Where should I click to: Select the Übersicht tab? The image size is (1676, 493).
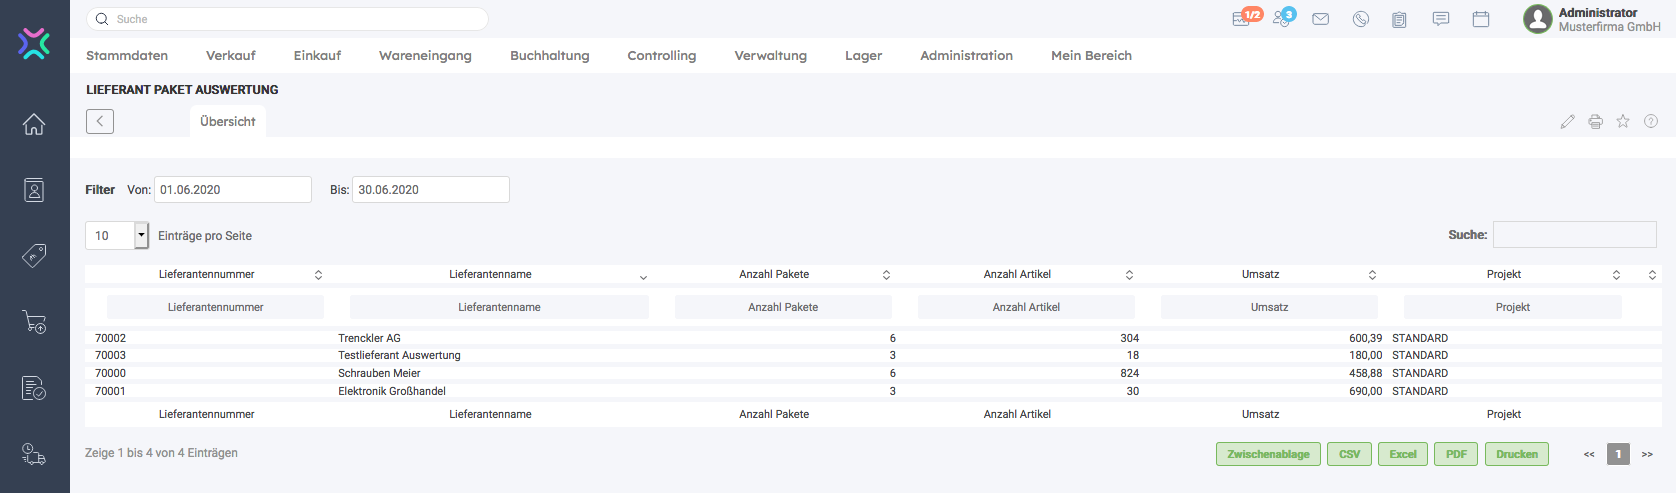(227, 121)
